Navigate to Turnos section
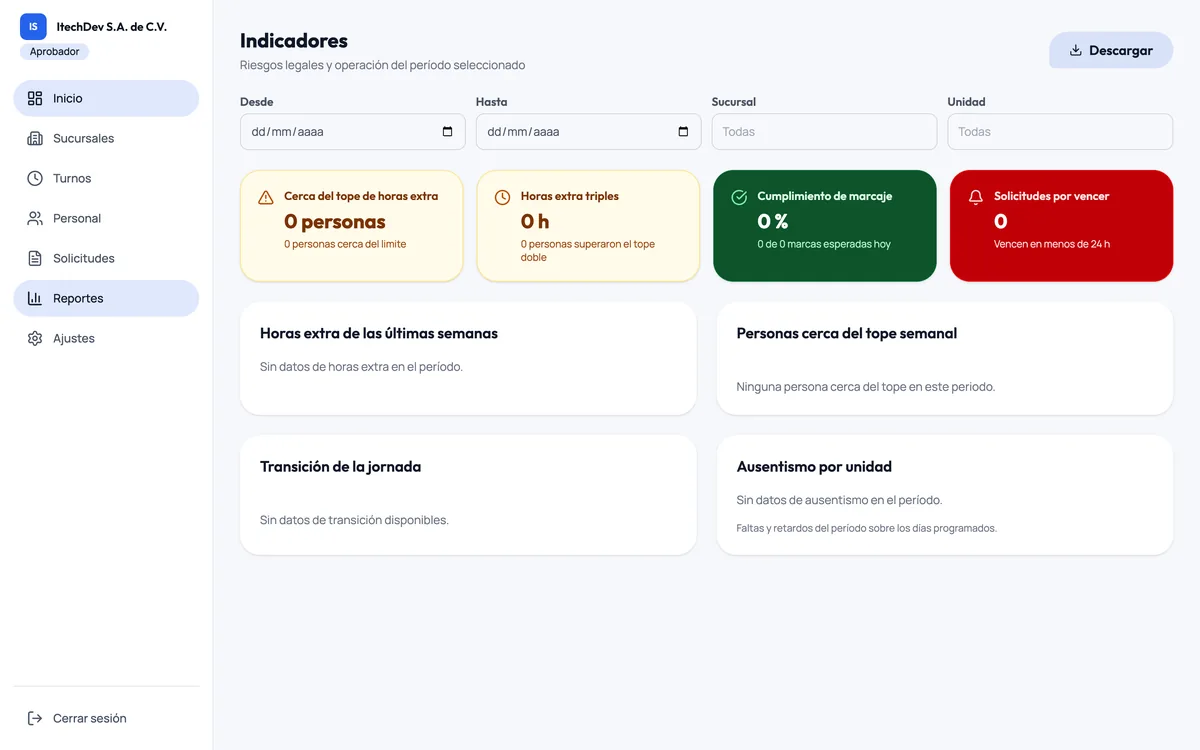 [x=106, y=178]
